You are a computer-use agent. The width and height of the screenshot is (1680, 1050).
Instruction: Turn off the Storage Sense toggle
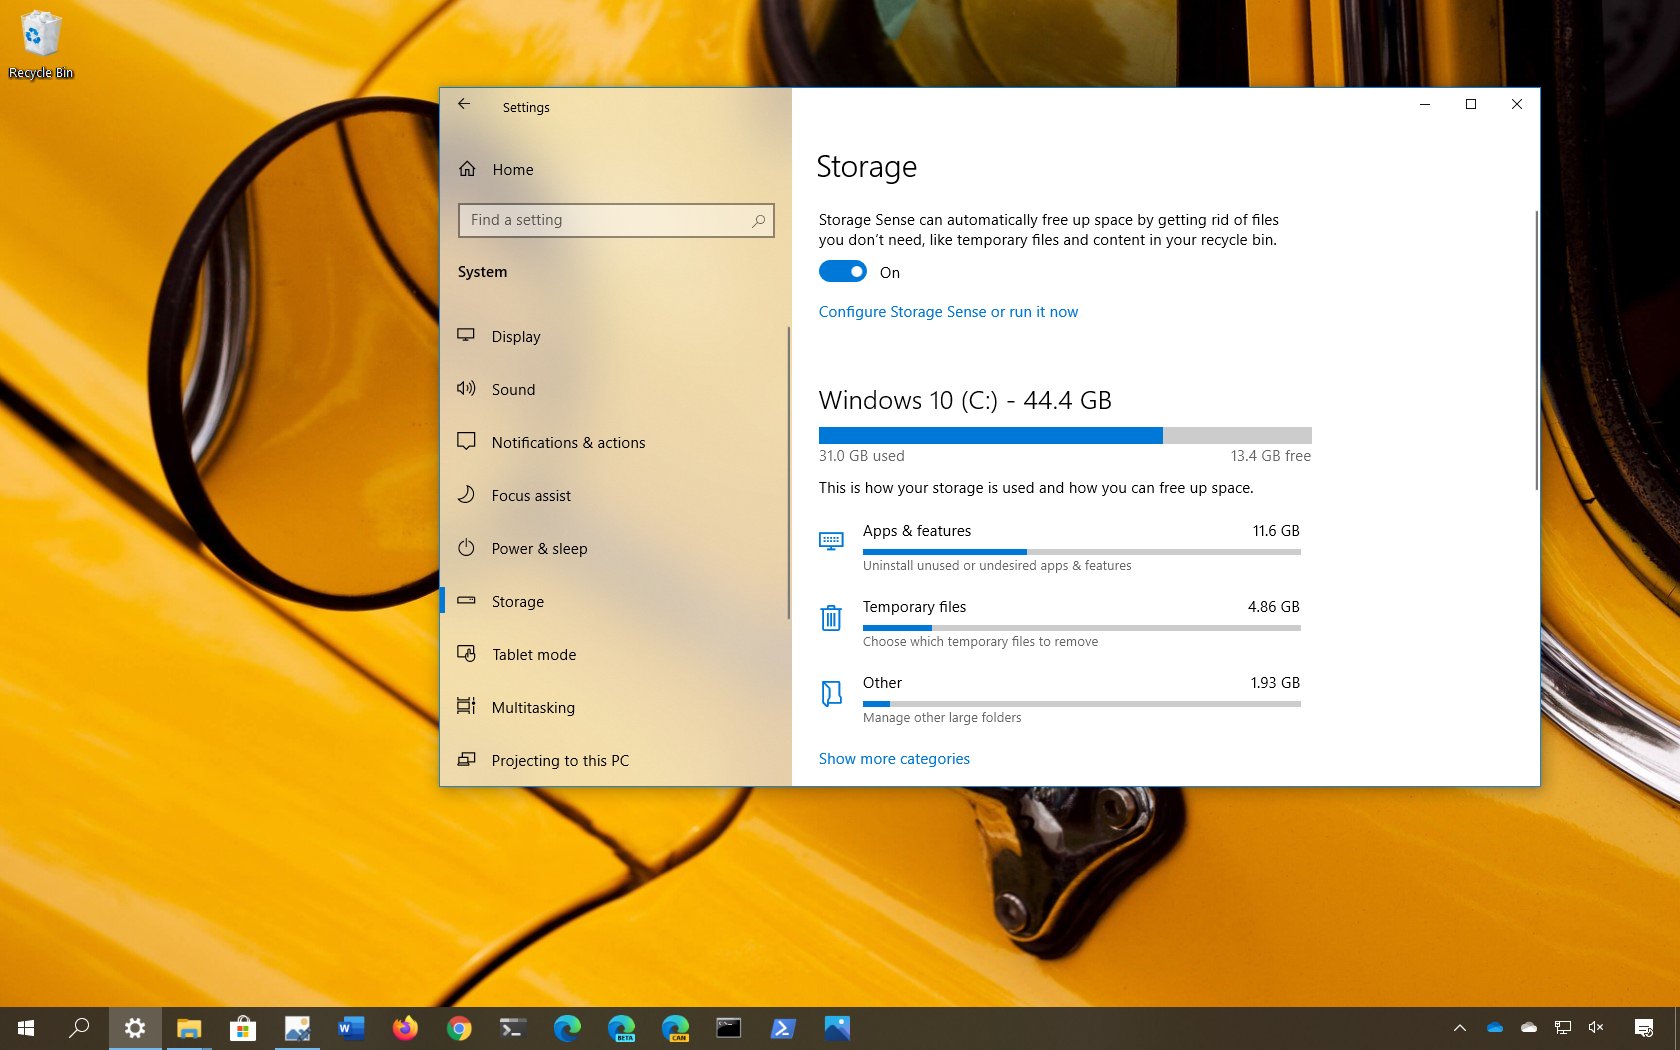pos(843,272)
